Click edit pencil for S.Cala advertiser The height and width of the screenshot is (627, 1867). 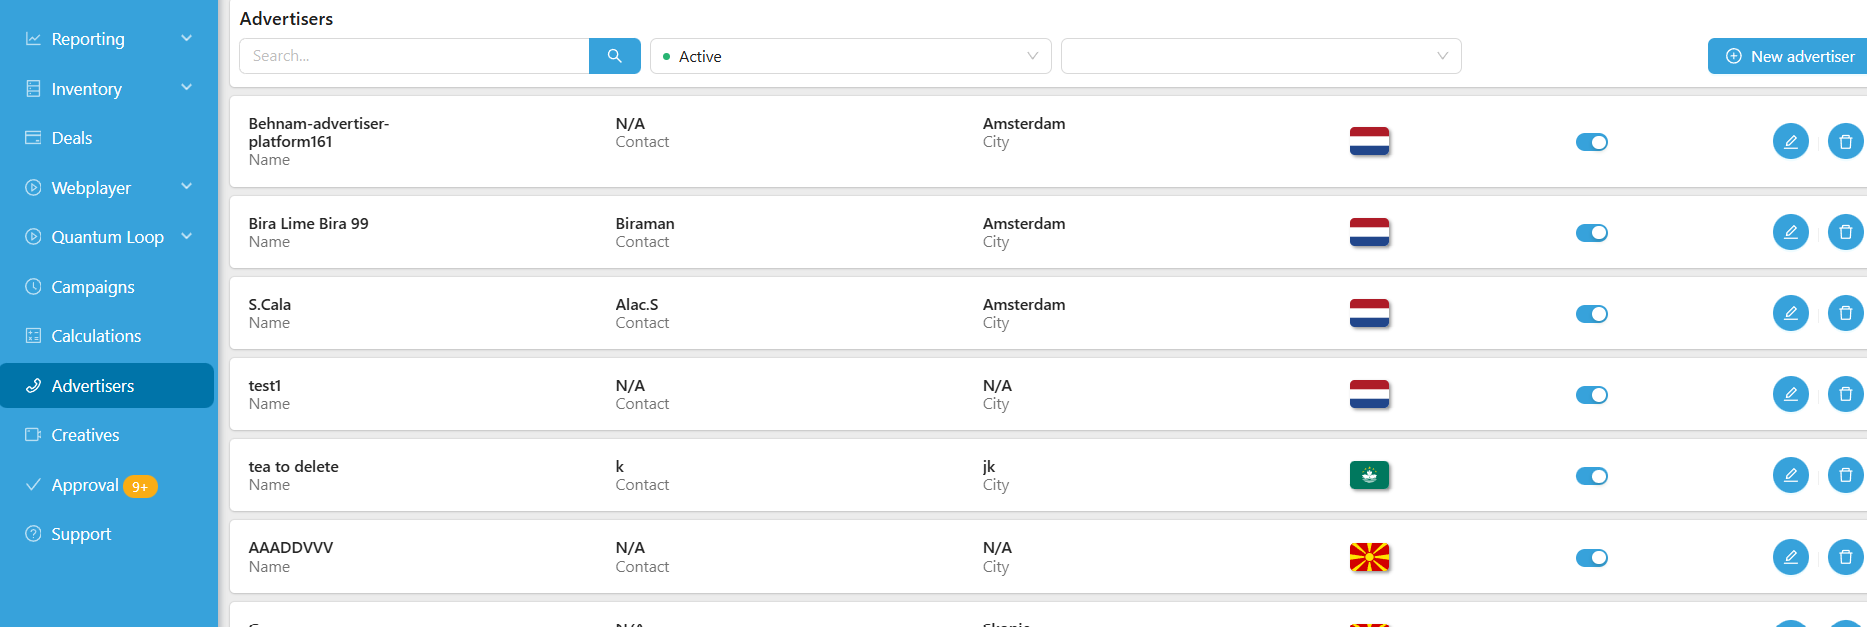coord(1790,314)
